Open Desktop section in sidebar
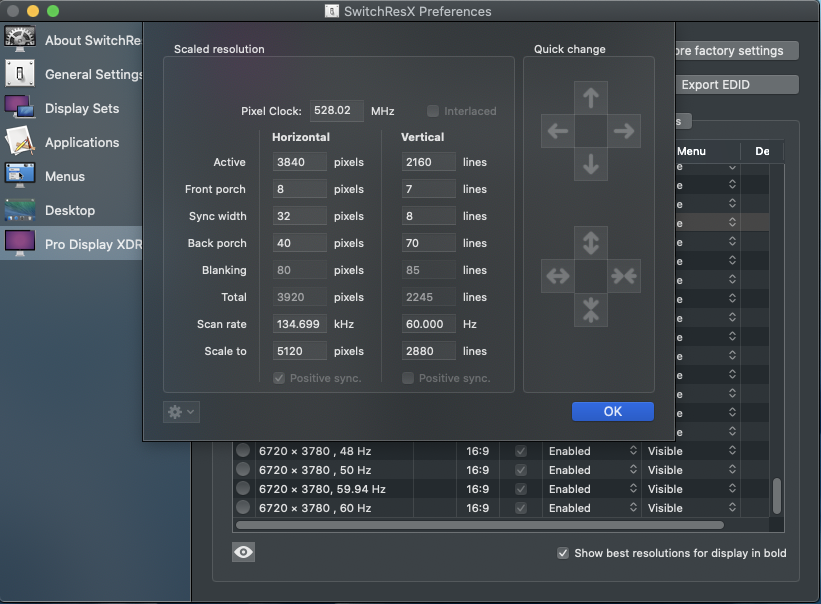The image size is (821, 604). pos(71,210)
